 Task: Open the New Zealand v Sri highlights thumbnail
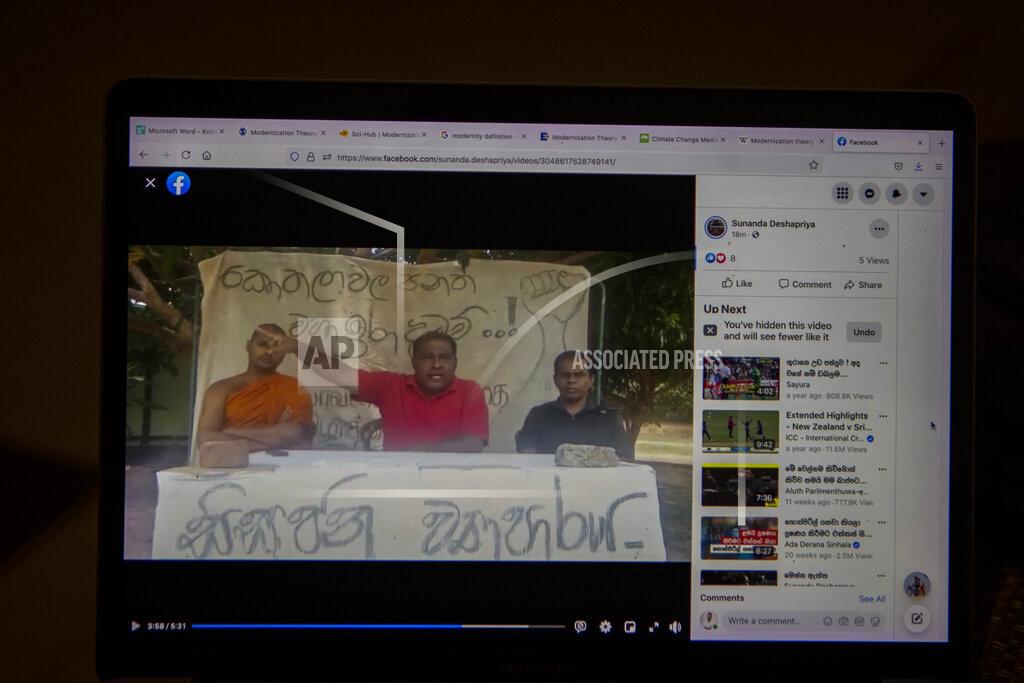click(741, 431)
